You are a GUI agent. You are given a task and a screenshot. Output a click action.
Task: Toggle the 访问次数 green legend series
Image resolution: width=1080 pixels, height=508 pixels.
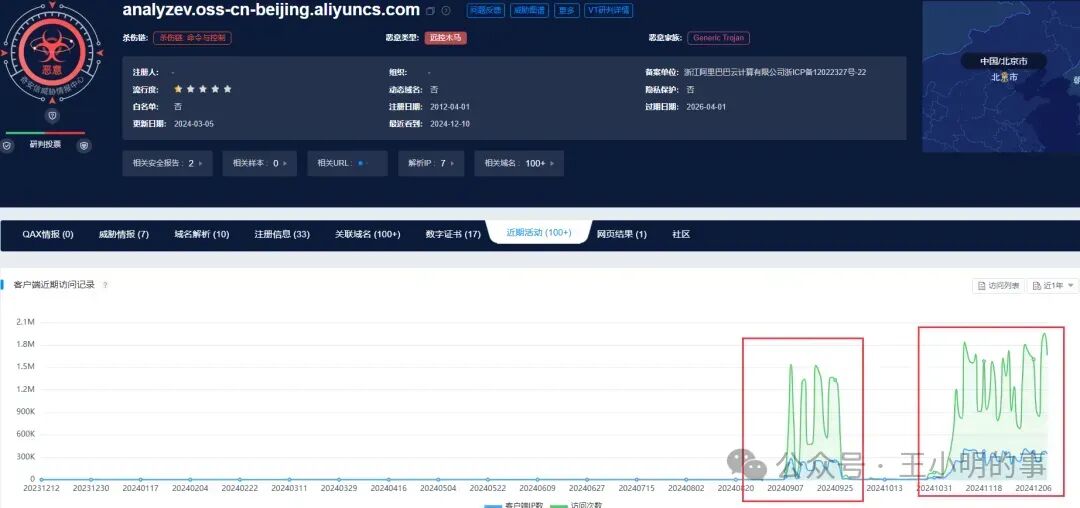[x=577, y=505]
